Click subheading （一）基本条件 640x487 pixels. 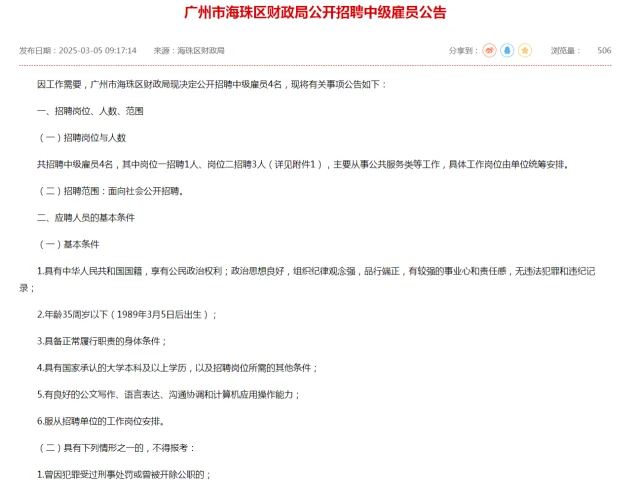68,244
